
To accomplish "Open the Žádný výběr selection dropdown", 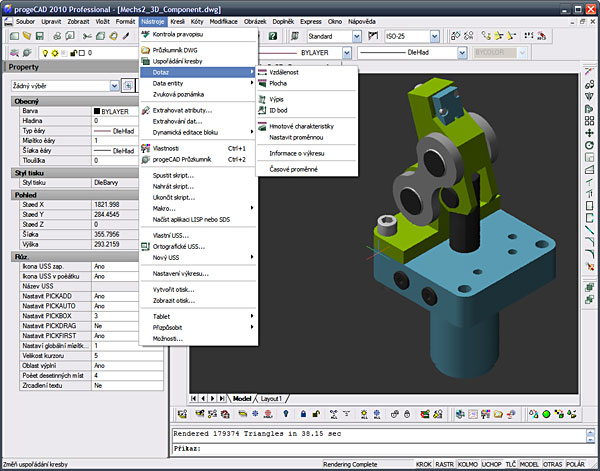I will [114, 86].
